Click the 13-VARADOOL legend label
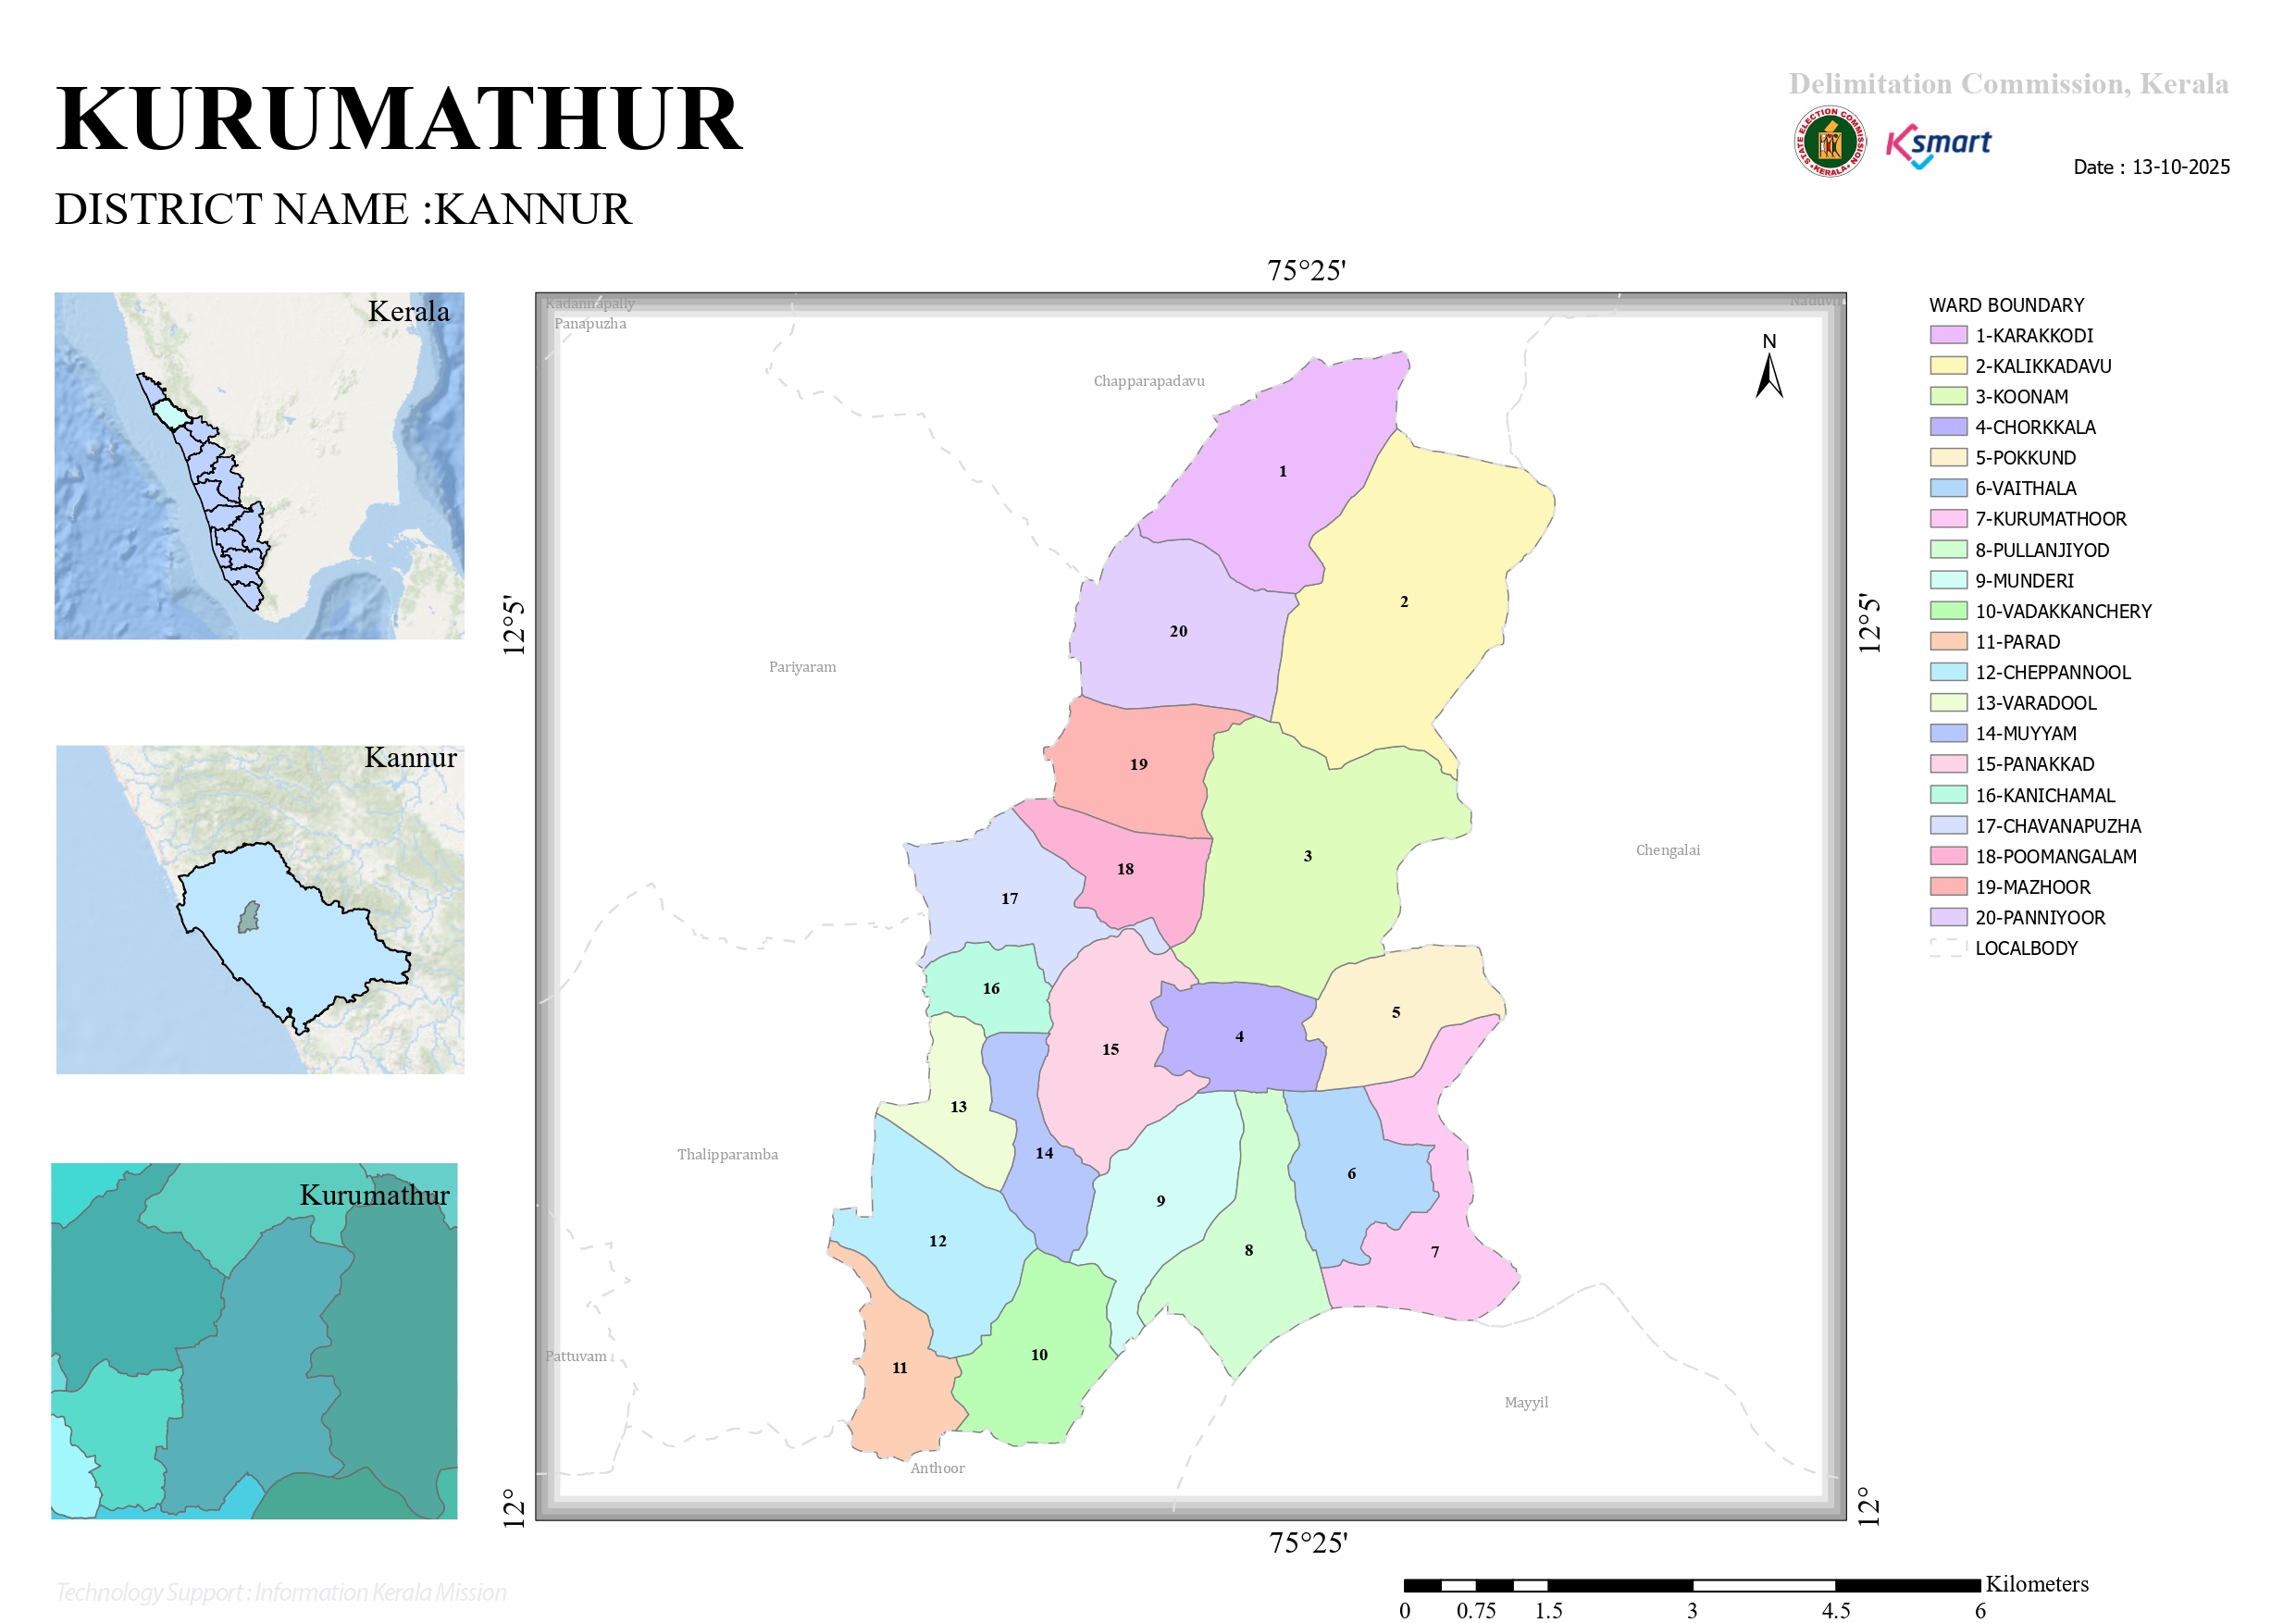2296x1623 pixels. [2035, 703]
